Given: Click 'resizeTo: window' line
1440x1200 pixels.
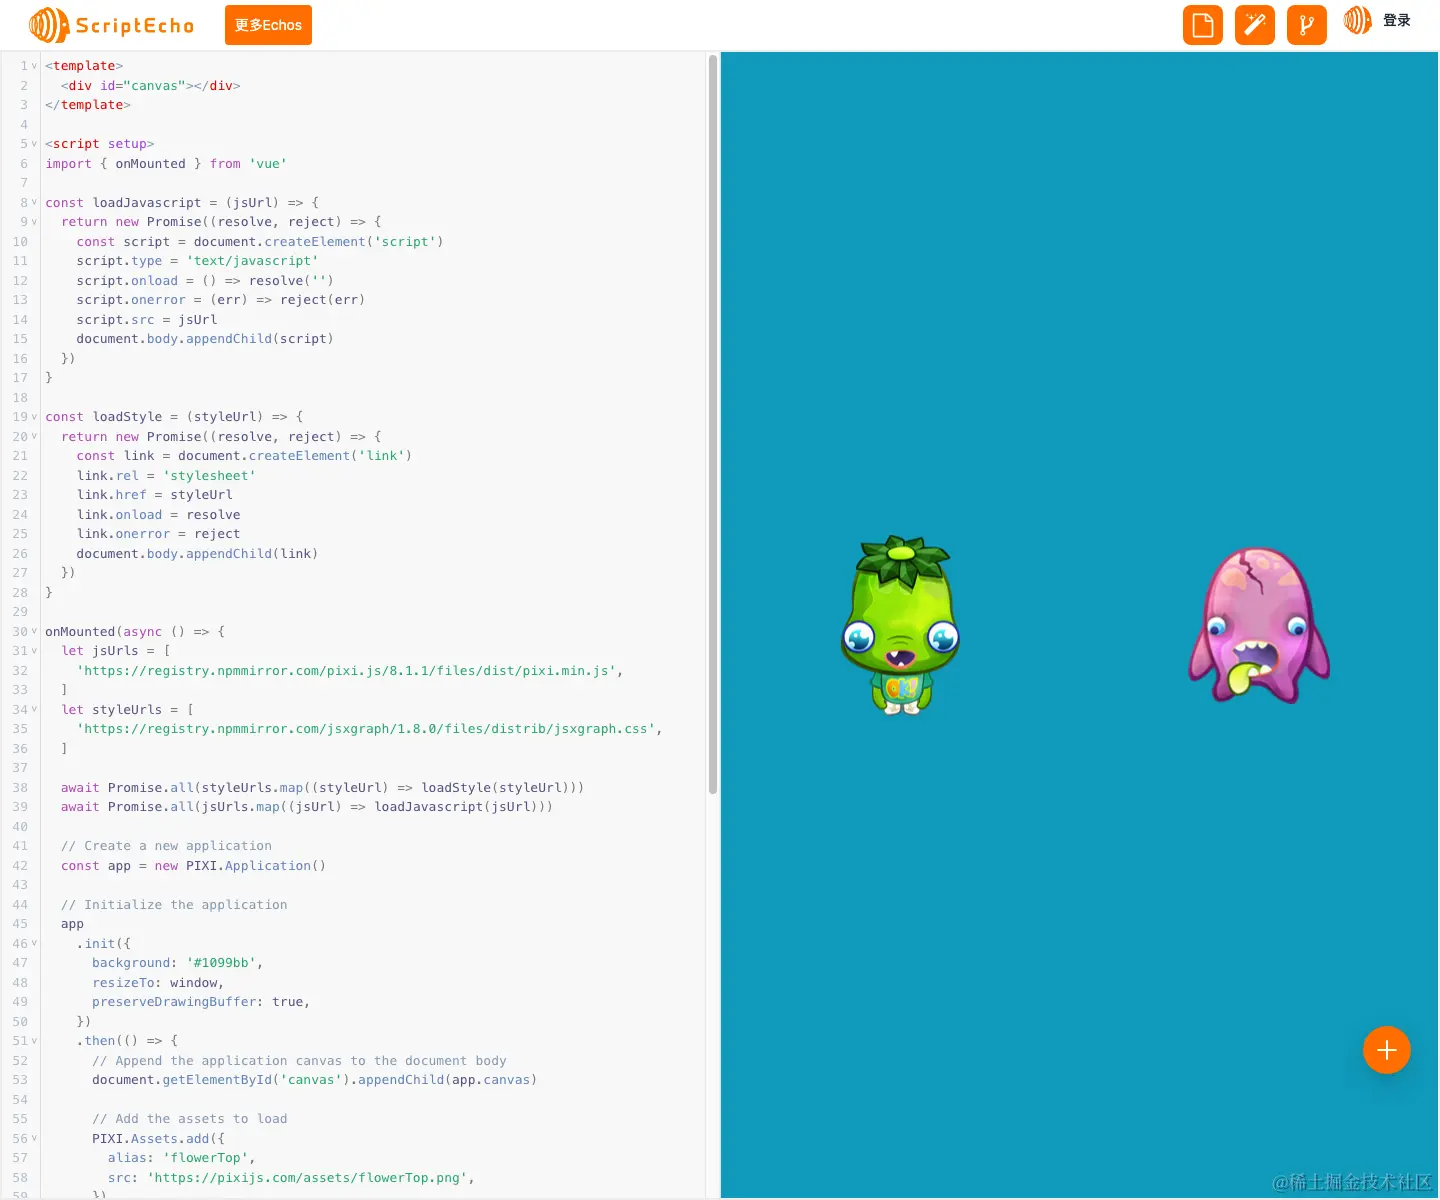Looking at the screenshot, I should pyautogui.click(x=158, y=983).
